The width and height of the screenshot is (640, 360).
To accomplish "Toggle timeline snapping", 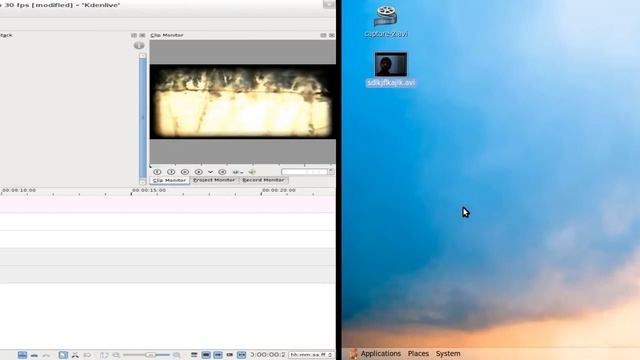I will pyautogui.click(x=242, y=355).
